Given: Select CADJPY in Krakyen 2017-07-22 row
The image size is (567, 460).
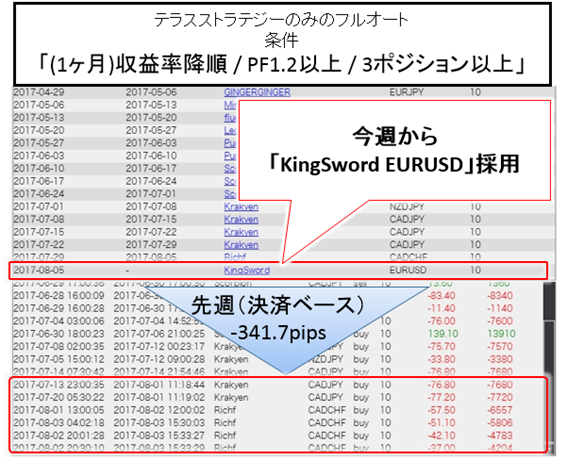Looking at the screenshot, I should click(x=407, y=244).
